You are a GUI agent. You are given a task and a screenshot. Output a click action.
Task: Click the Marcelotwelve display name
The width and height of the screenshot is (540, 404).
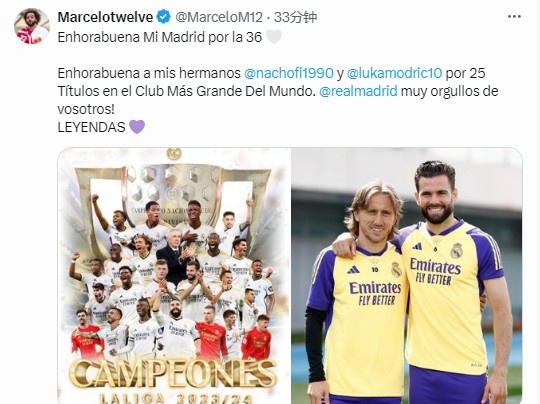(105, 17)
